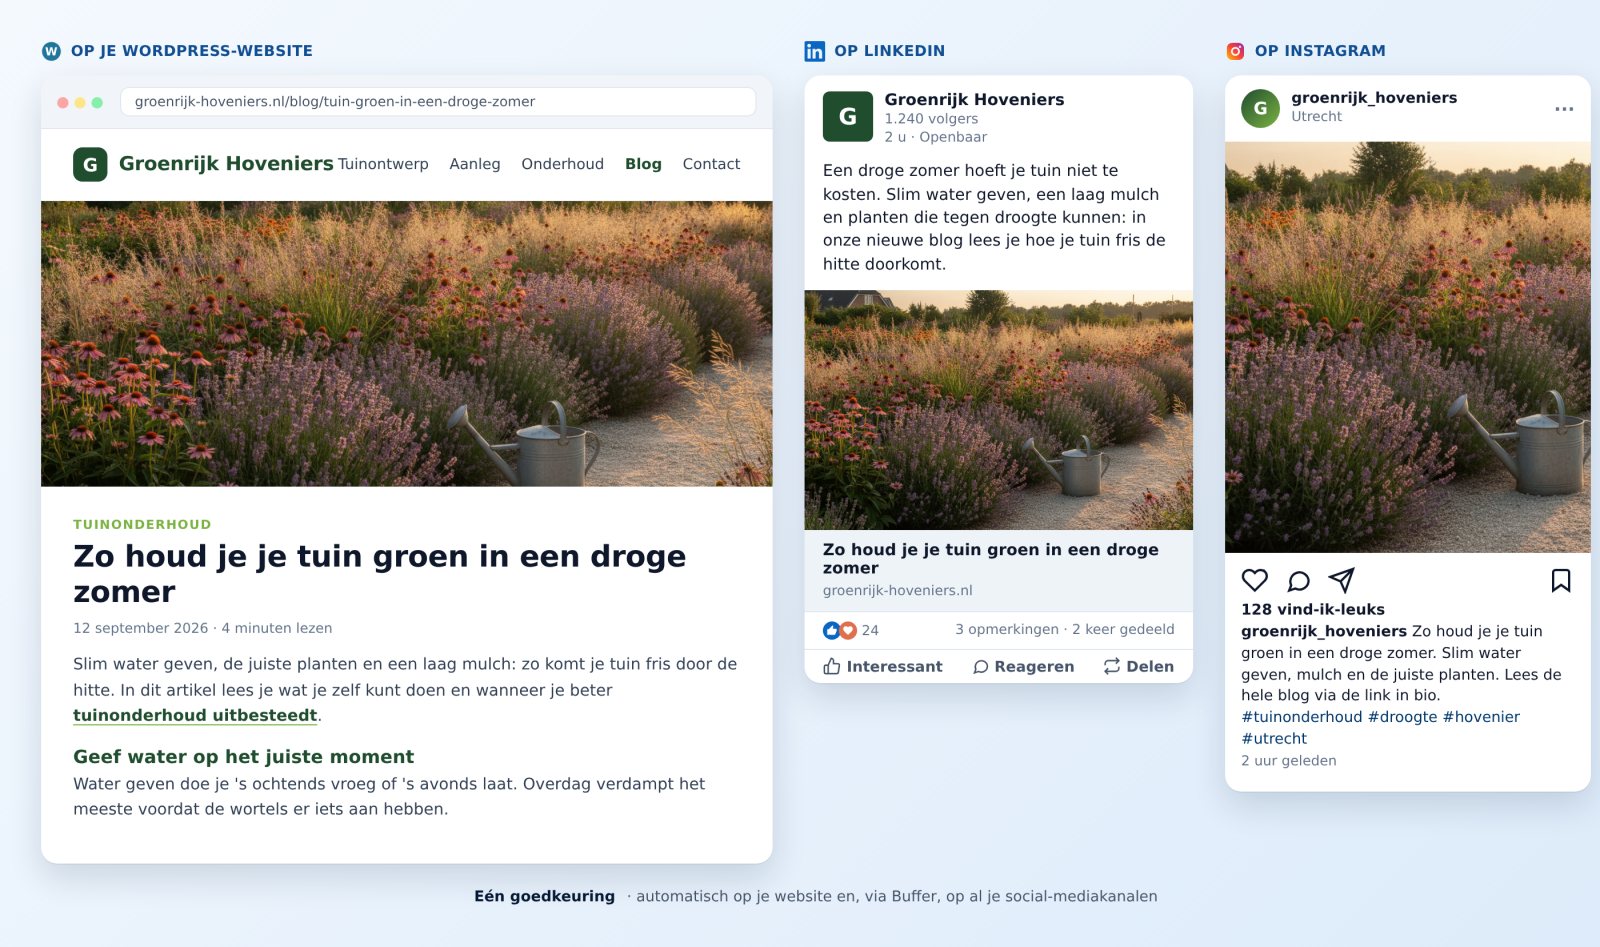Screen dimensions: 1600x947
Task: Click the yellow minimize dot in browser window
Action: tap(80, 102)
